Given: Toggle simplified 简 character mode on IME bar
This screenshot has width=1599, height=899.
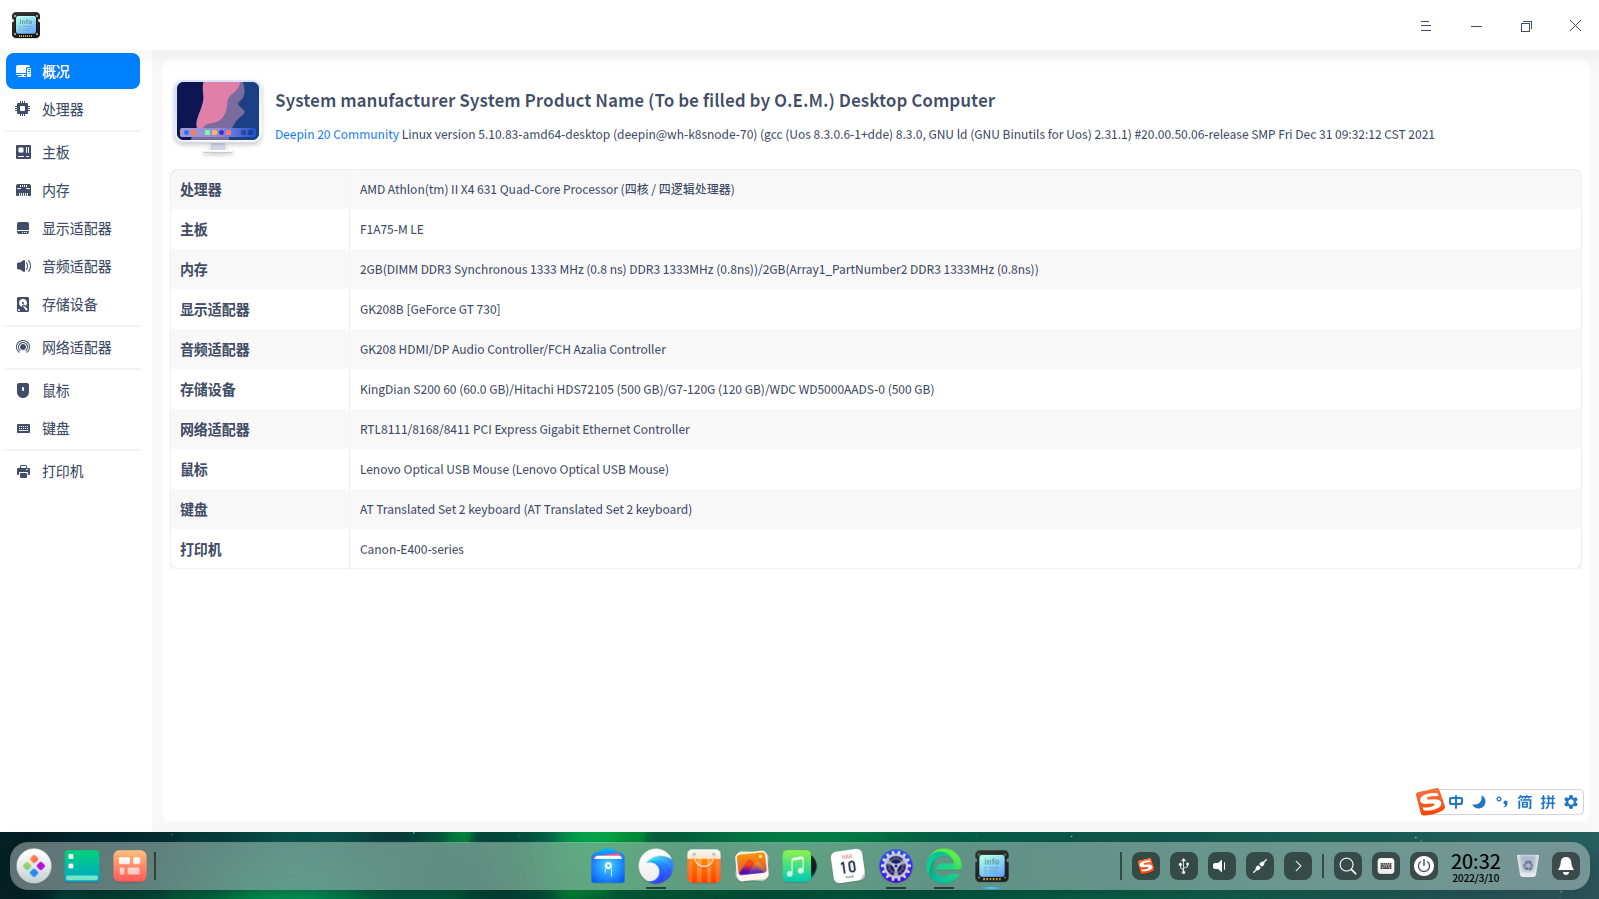Looking at the screenshot, I should click(1525, 802).
